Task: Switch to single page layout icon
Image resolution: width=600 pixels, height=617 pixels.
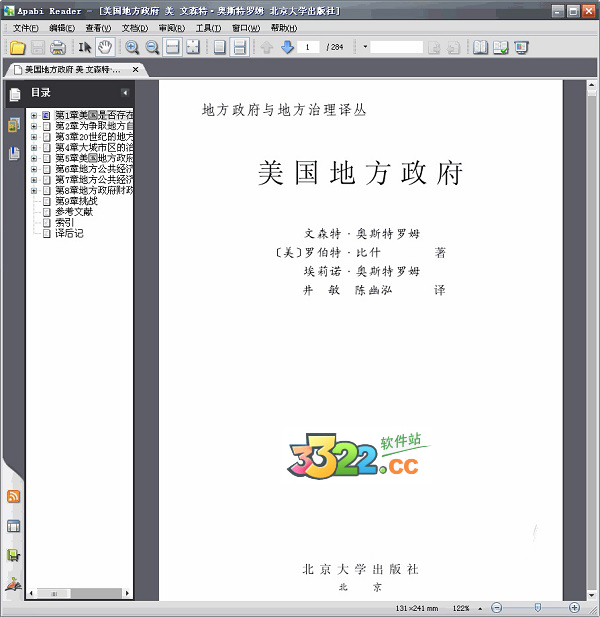Action: (220, 47)
